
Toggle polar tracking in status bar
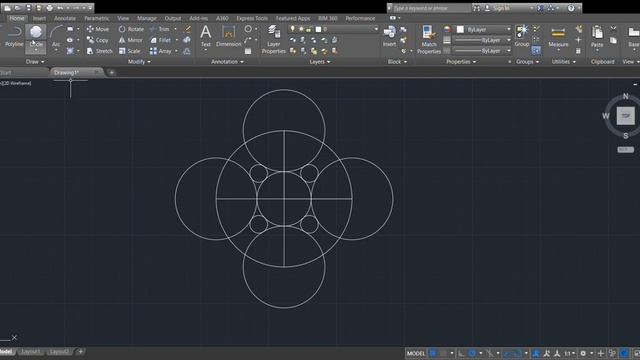coord(472,353)
